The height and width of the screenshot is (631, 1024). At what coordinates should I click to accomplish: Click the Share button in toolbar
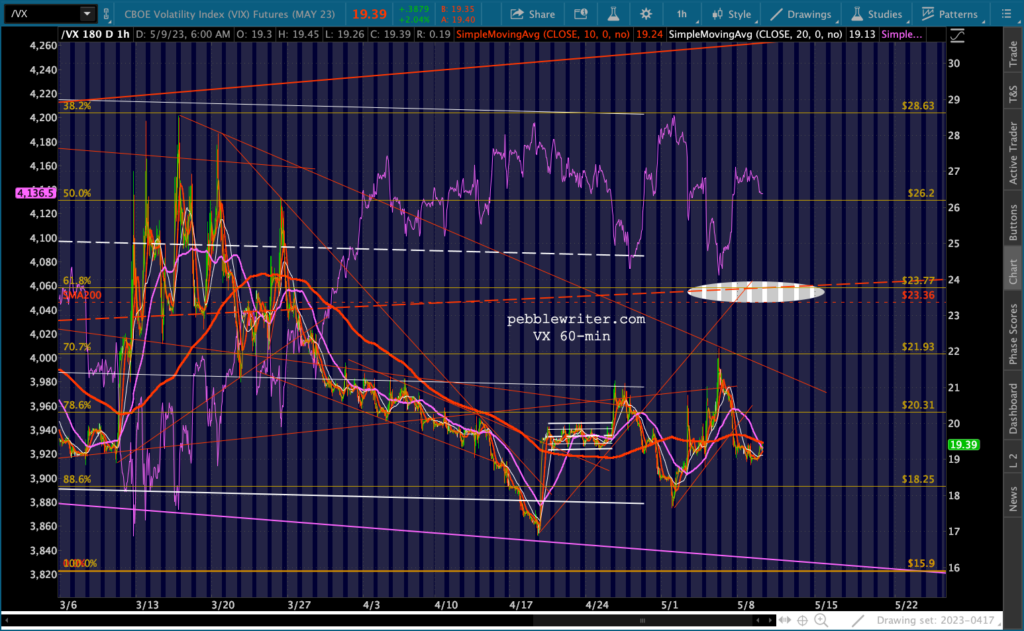point(532,14)
